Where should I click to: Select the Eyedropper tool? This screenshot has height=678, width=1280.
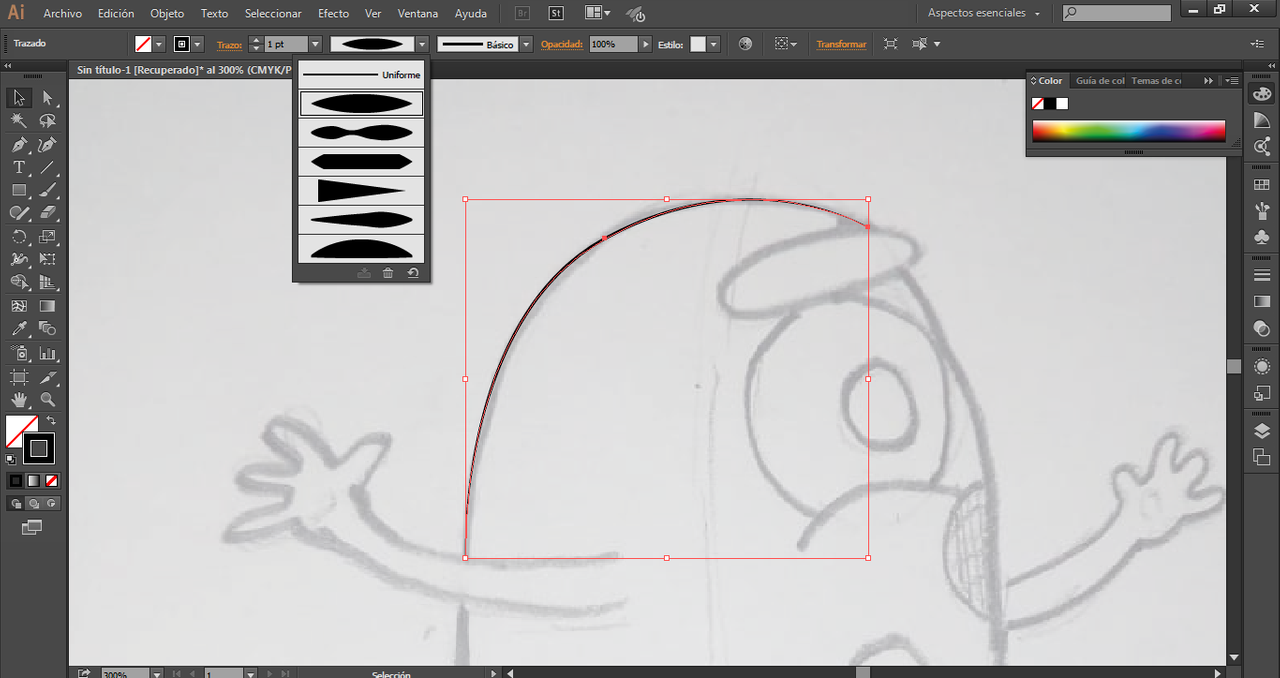point(19,329)
